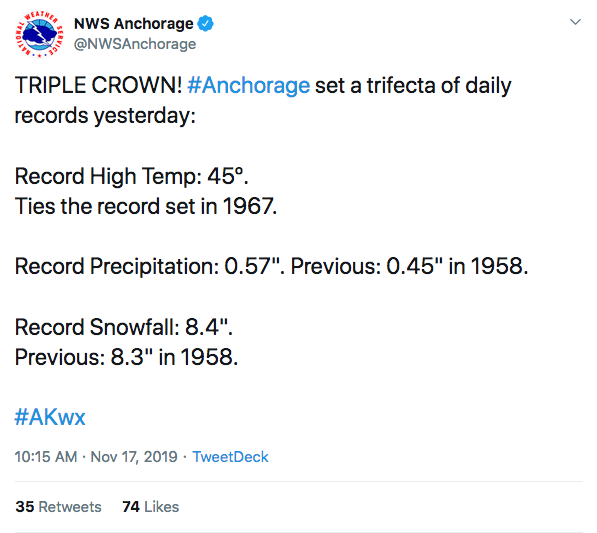View the 74 Likes list
Image resolution: width=597 pixels, height=533 pixels.
point(150,507)
